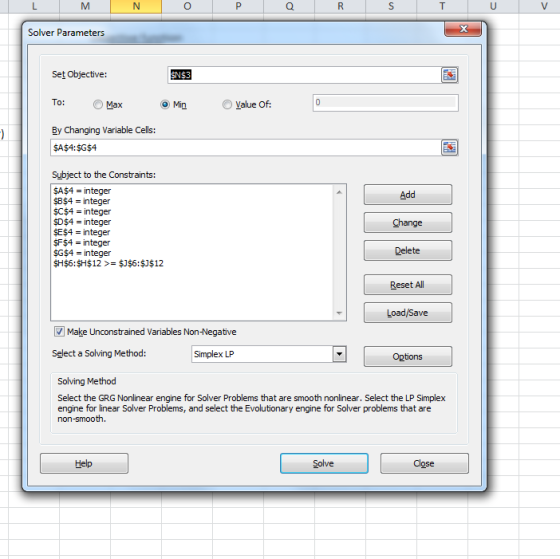Screen dimensions: 560x559
Task: Select constraint $A$4 = integer
Action: (x=82, y=191)
